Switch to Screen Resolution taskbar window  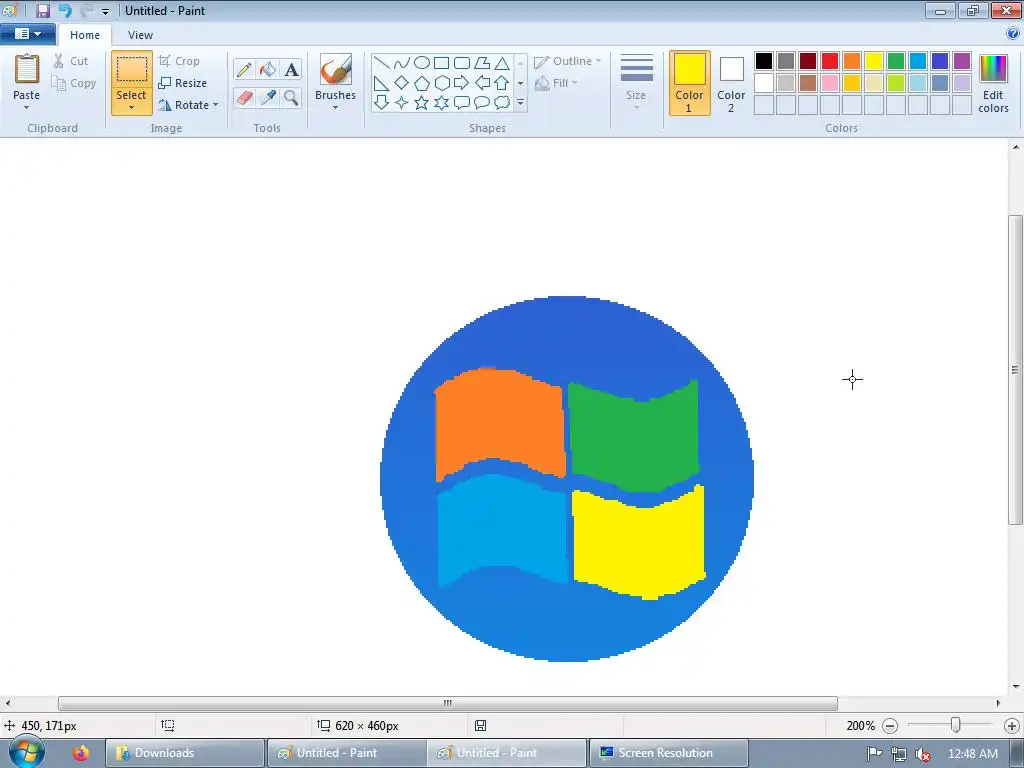pos(669,753)
